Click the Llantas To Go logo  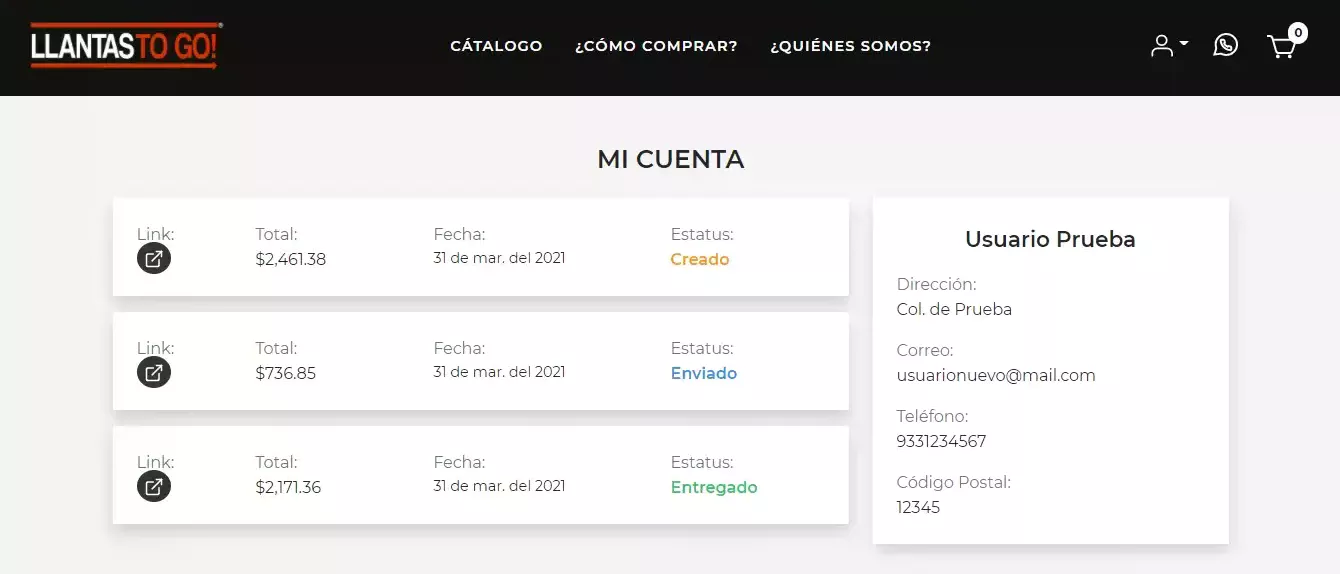(x=126, y=46)
